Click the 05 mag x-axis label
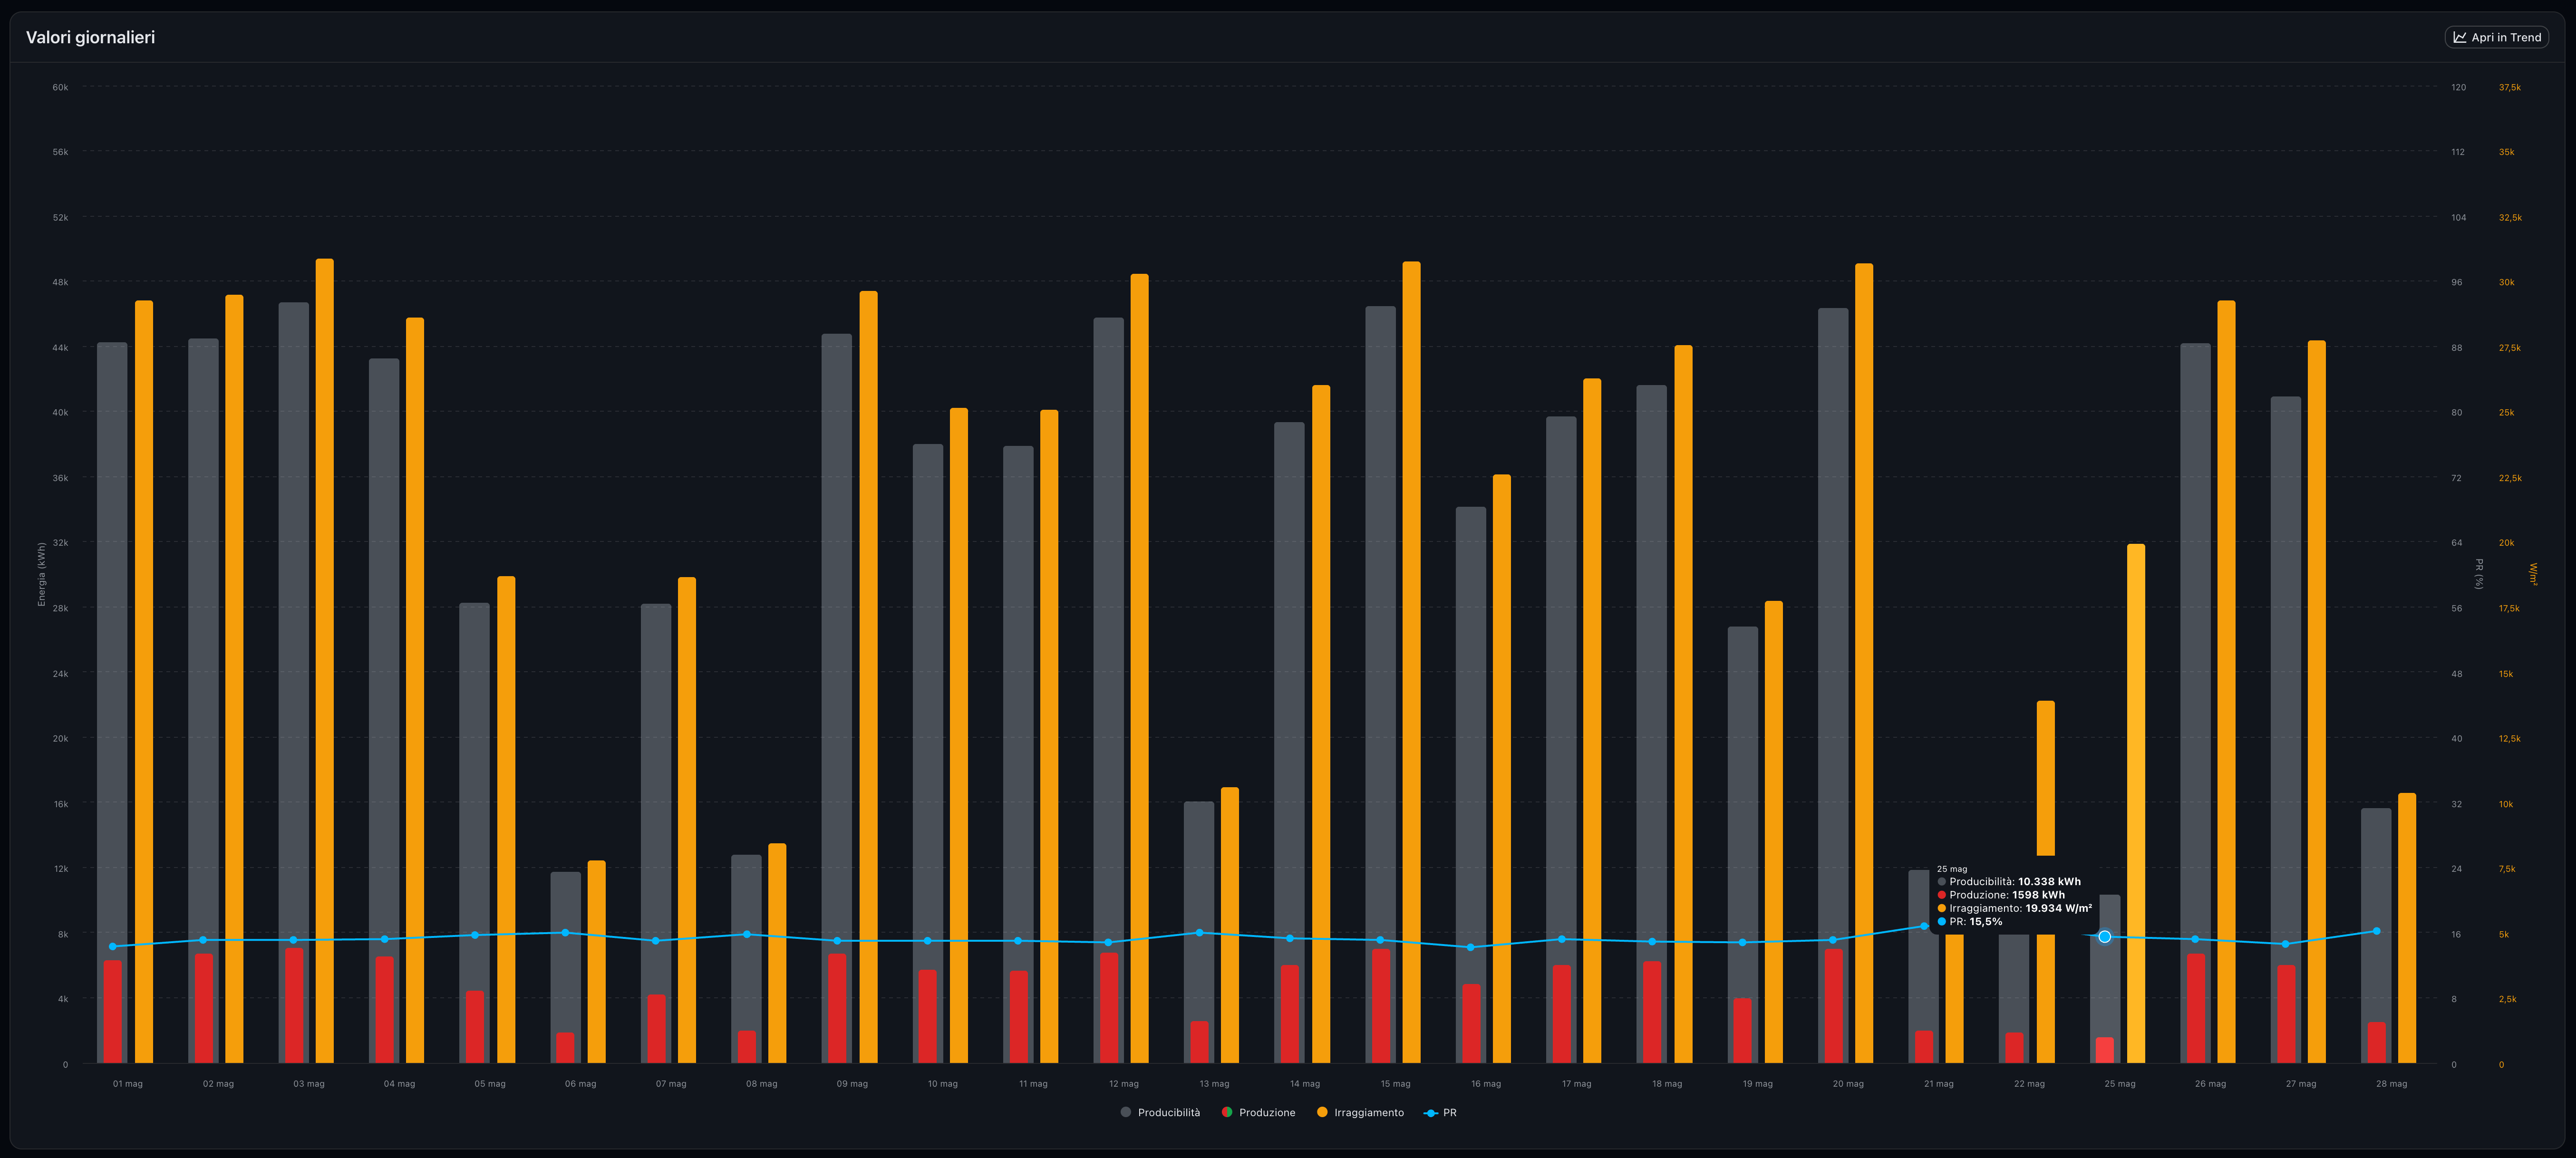Image resolution: width=2576 pixels, height=1158 pixels. tap(490, 1083)
